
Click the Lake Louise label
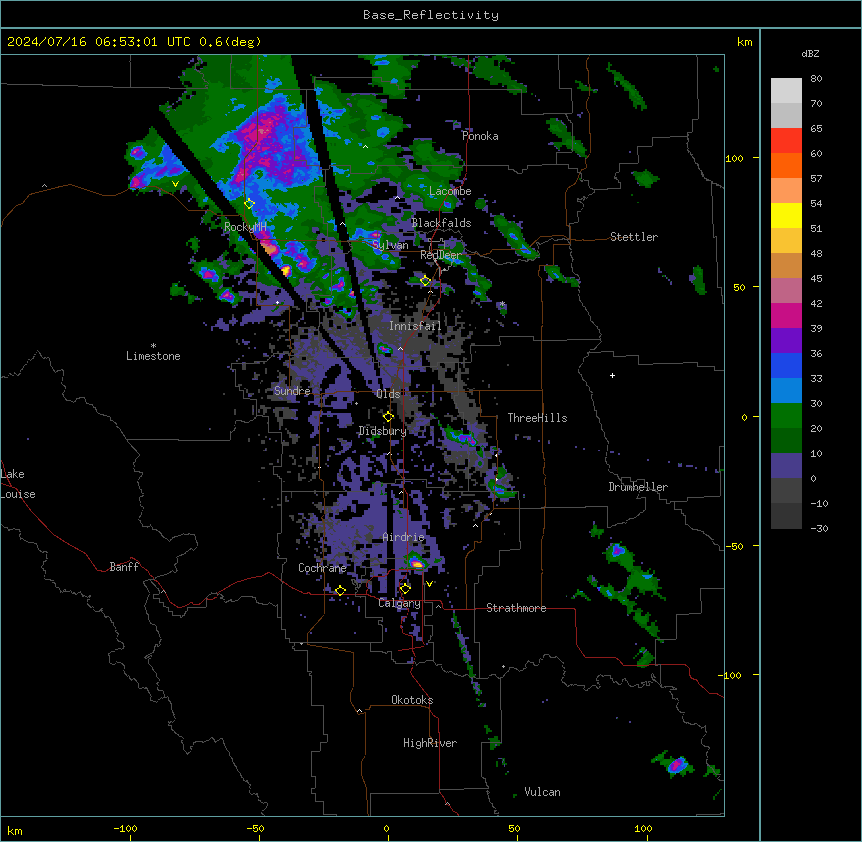click(x=18, y=484)
